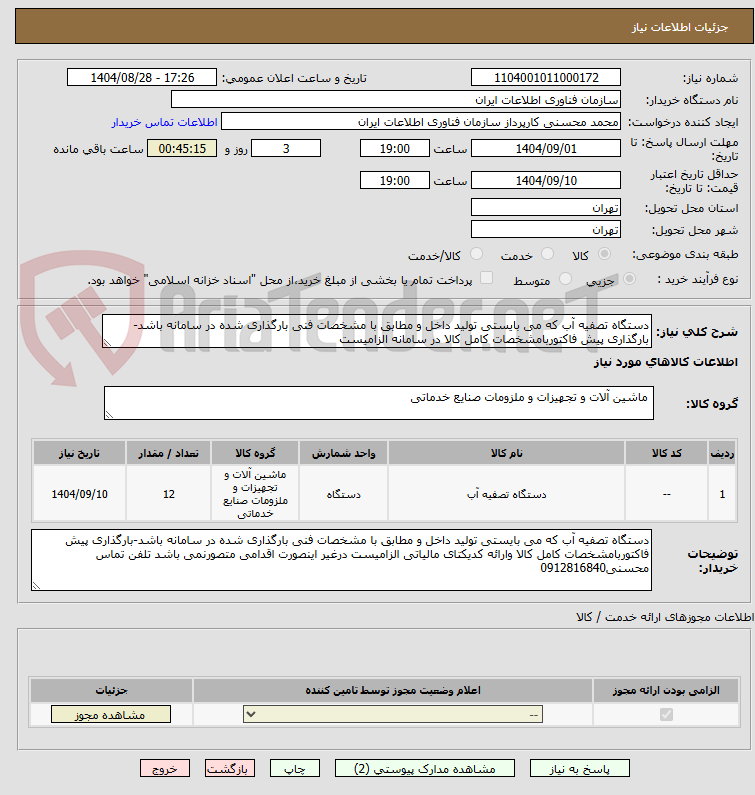Click the نام کالا column header
Screen dimensions: 755x795
click(506, 453)
